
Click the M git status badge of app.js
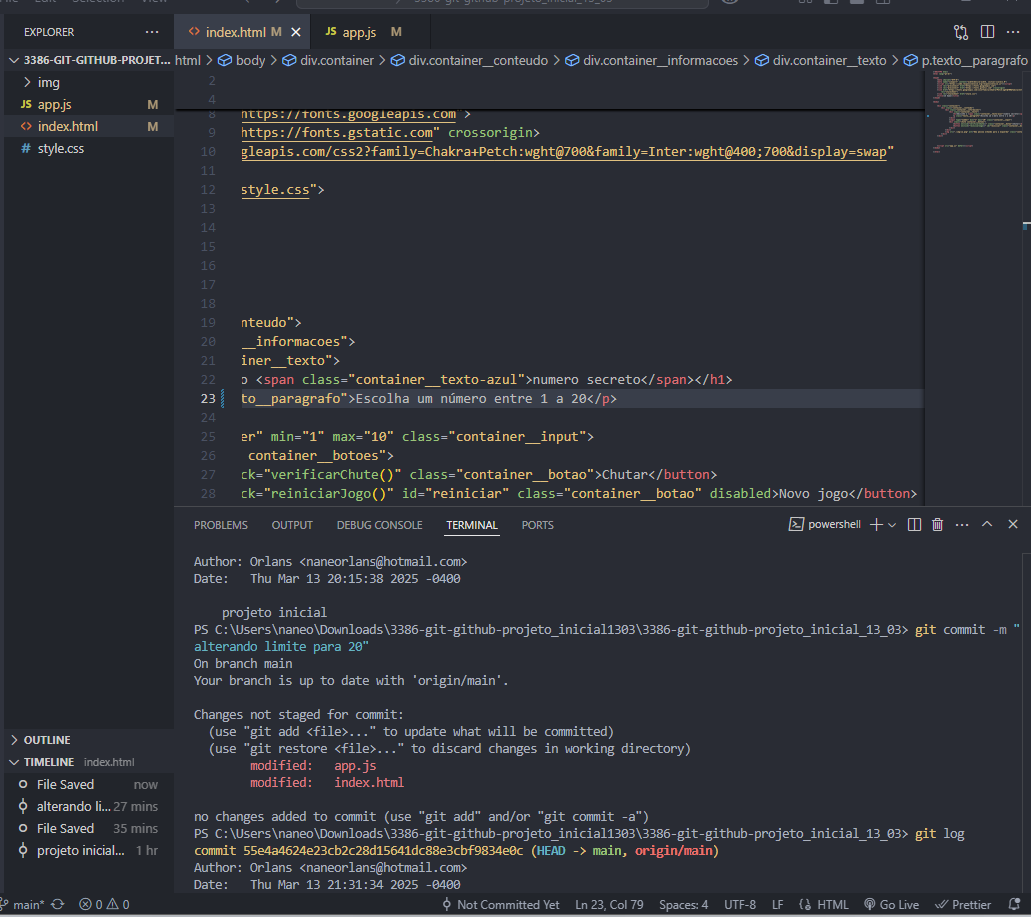[x=153, y=105]
